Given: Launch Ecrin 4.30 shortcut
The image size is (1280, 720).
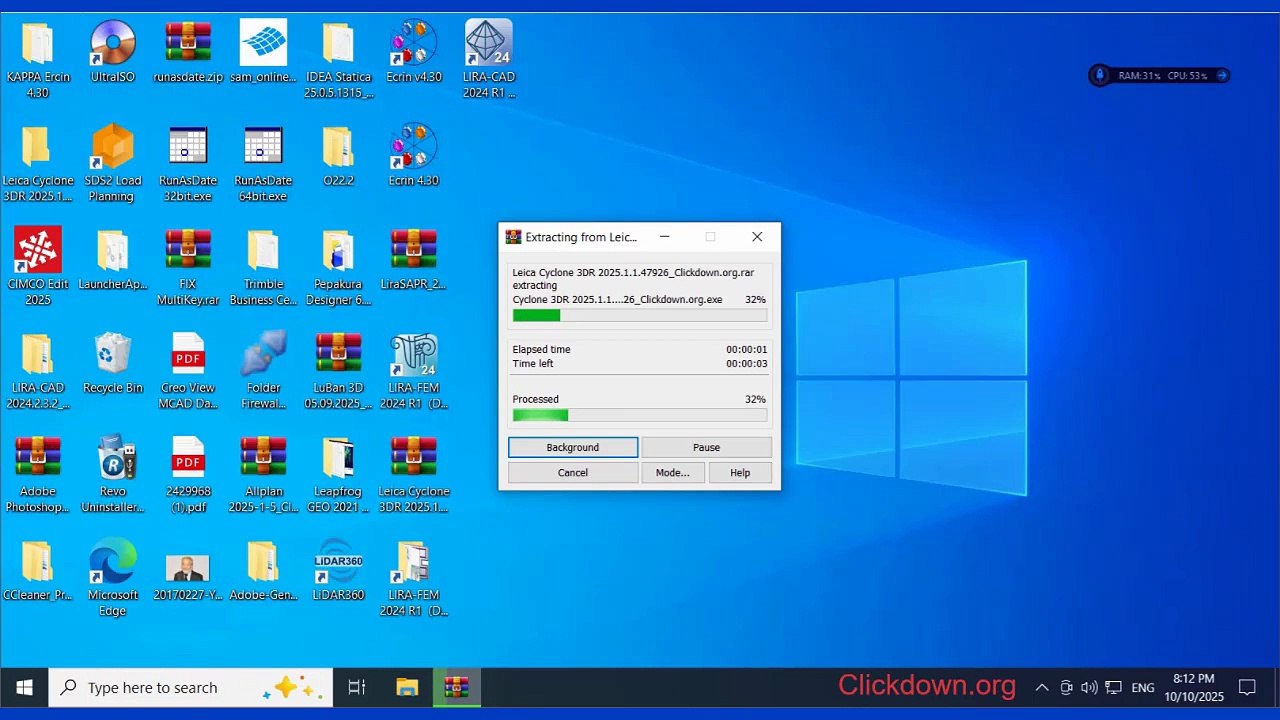Looking at the screenshot, I should point(414,156).
